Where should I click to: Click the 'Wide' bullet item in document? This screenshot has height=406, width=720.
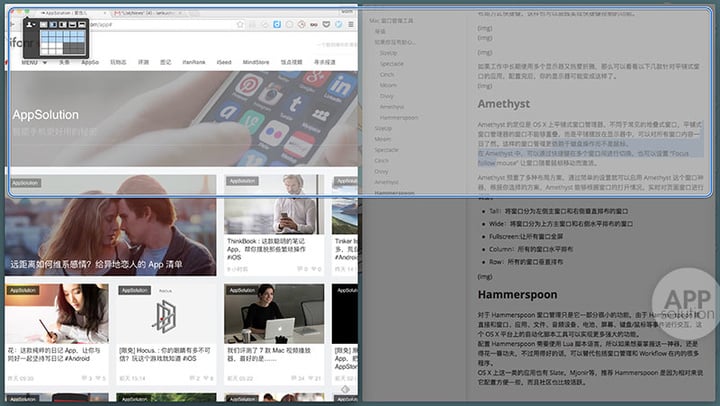pos(561,224)
